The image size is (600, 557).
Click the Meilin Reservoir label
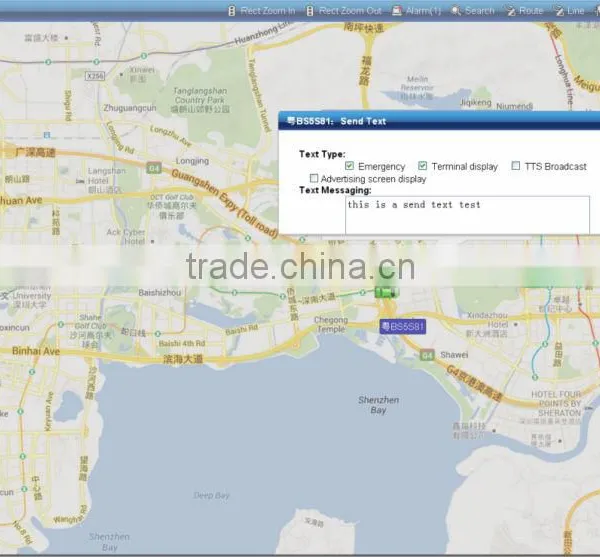pyautogui.click(x=417, y=83)
